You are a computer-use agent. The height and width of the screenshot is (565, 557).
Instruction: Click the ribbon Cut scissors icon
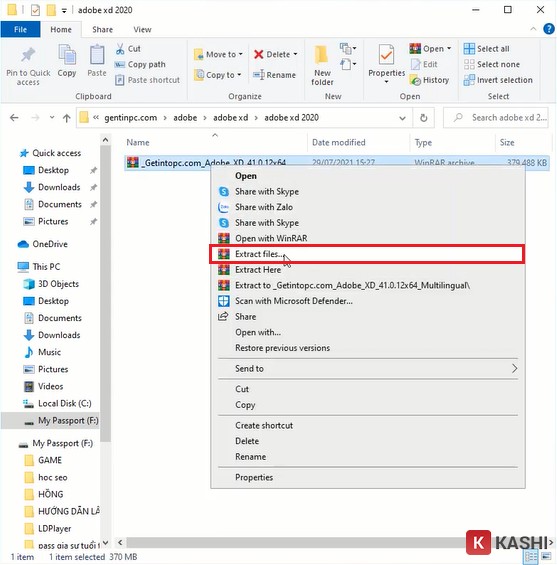120,49
